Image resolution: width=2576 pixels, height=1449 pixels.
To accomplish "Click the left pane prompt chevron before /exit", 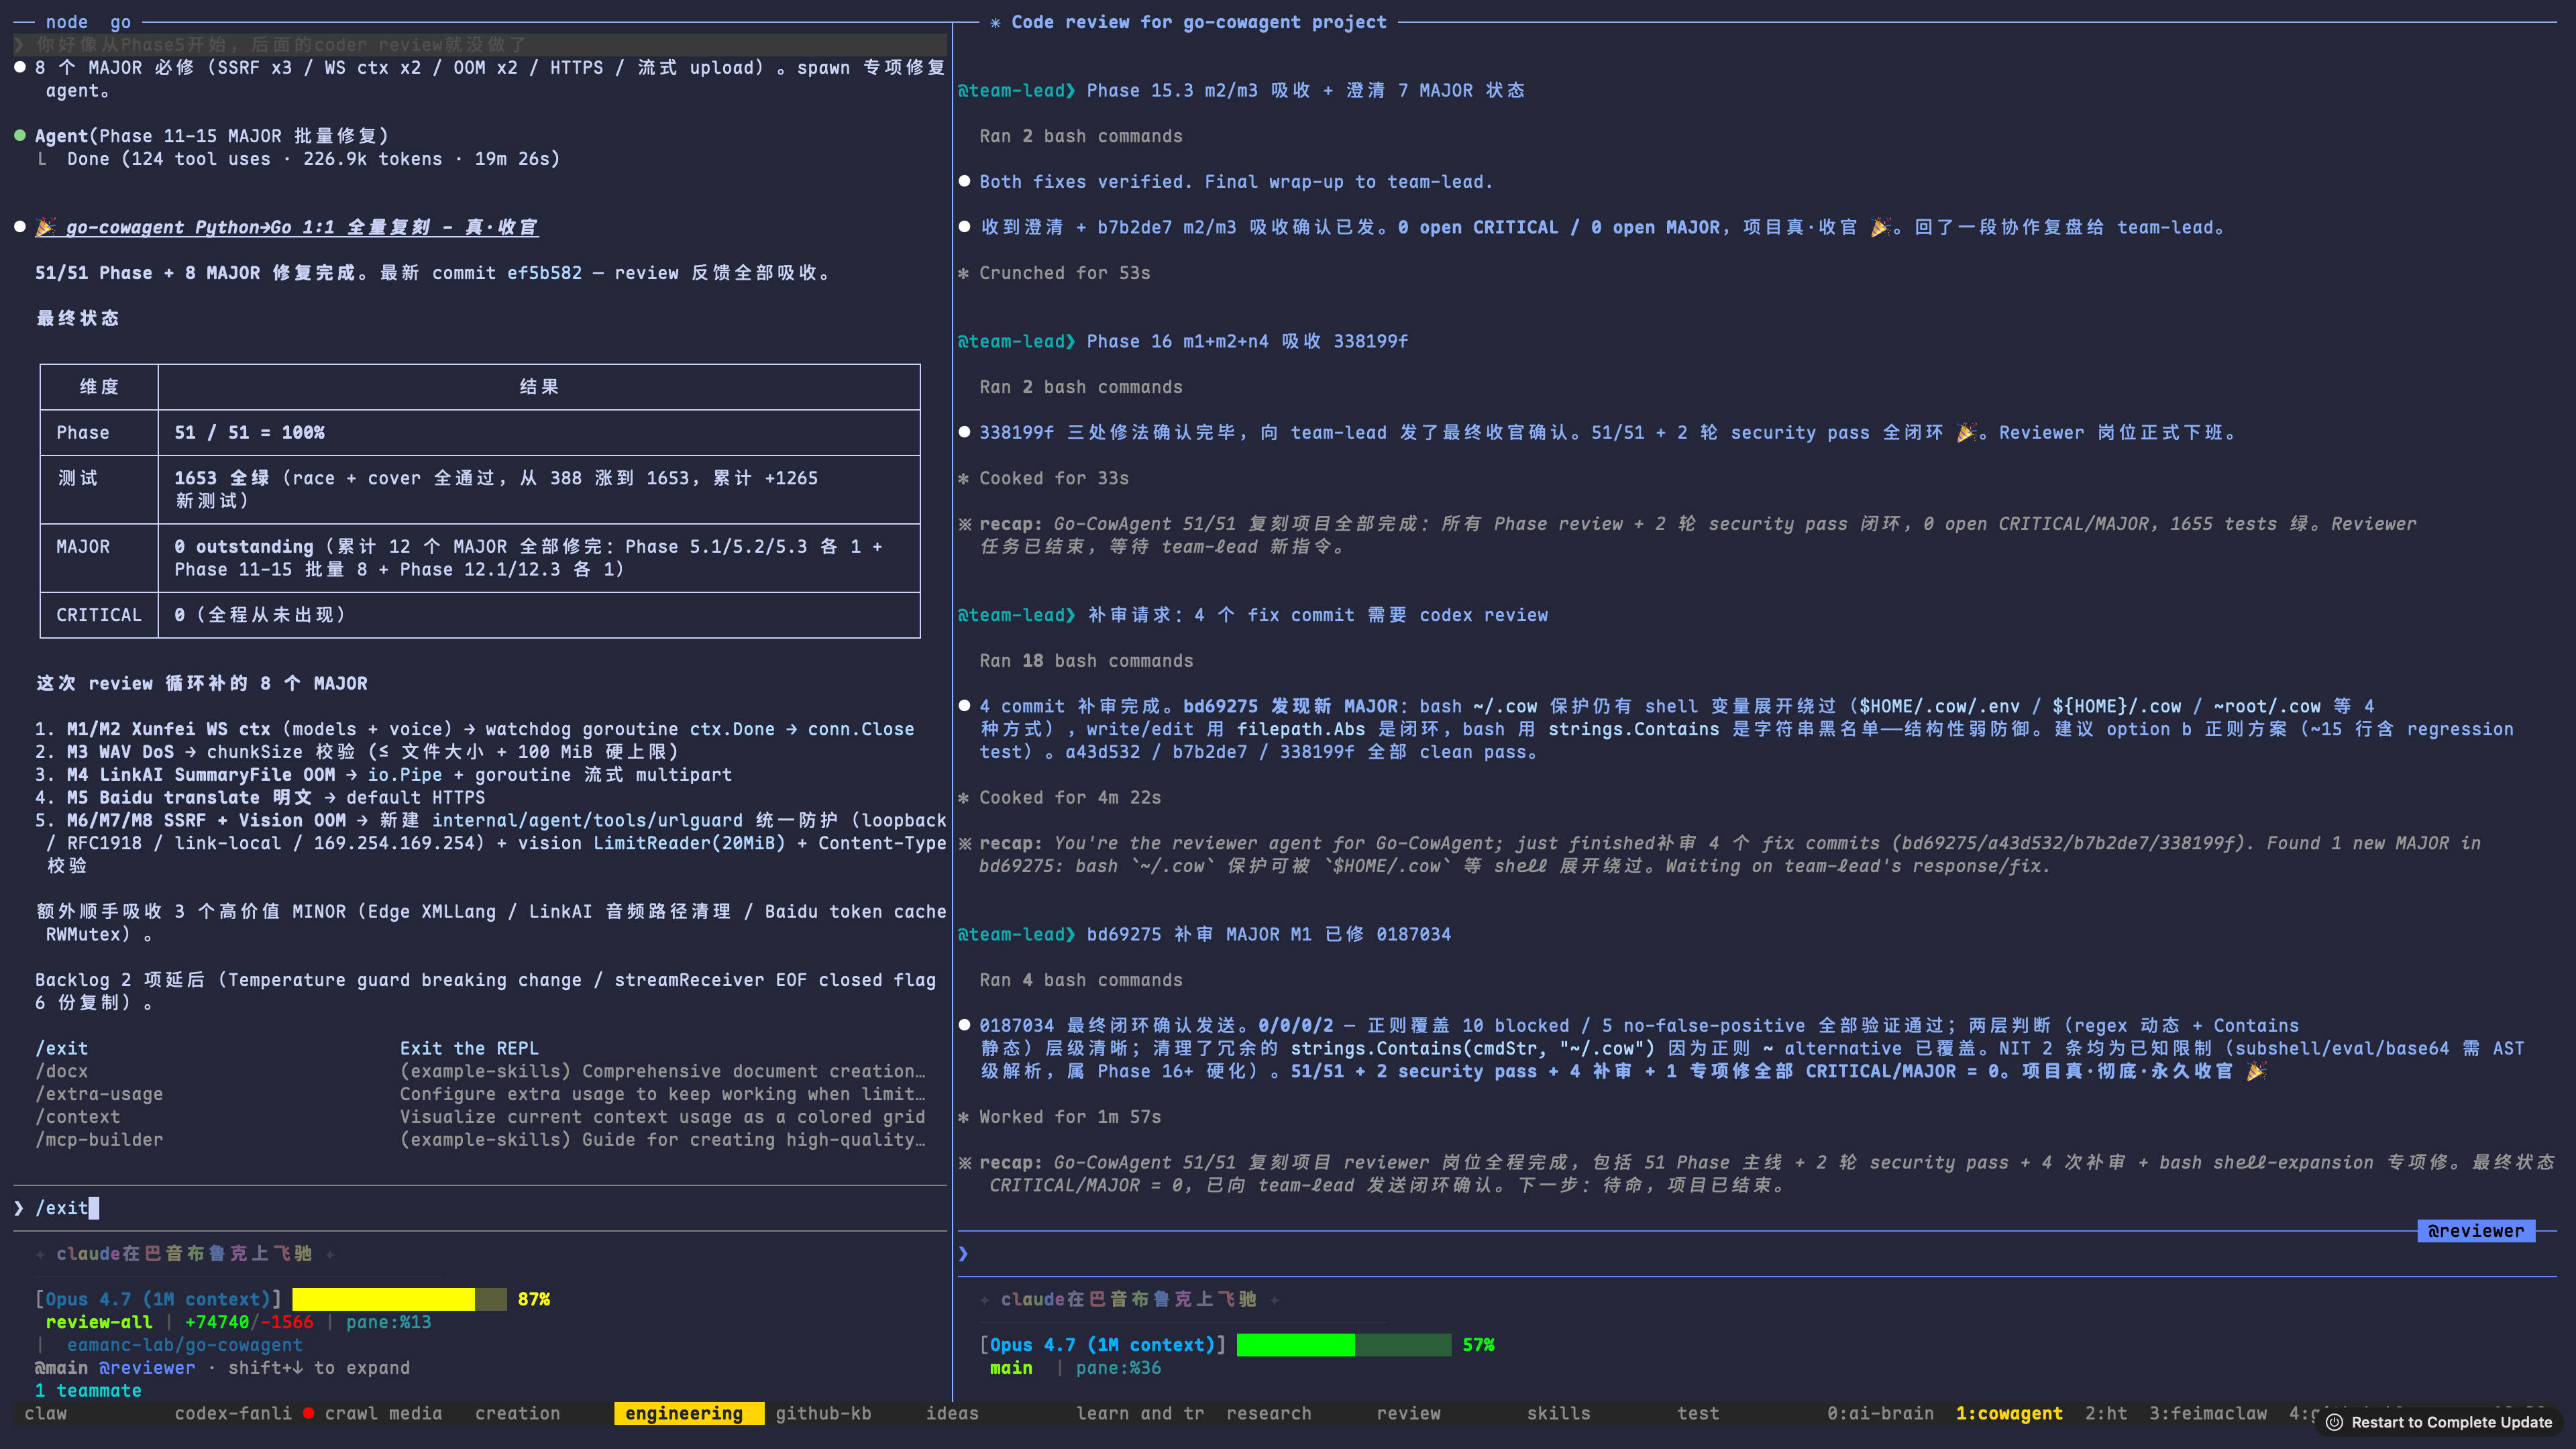I will 19,1208.
